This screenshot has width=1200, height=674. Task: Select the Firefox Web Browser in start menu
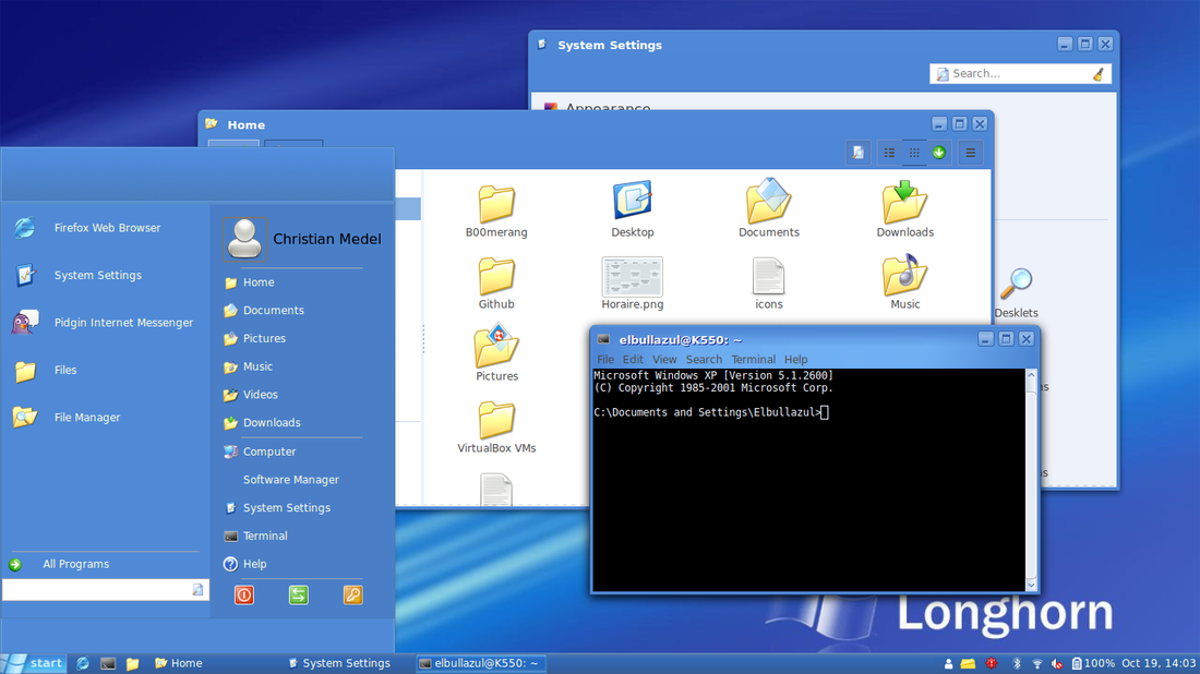pyautogui.click(x=107, y=227)
